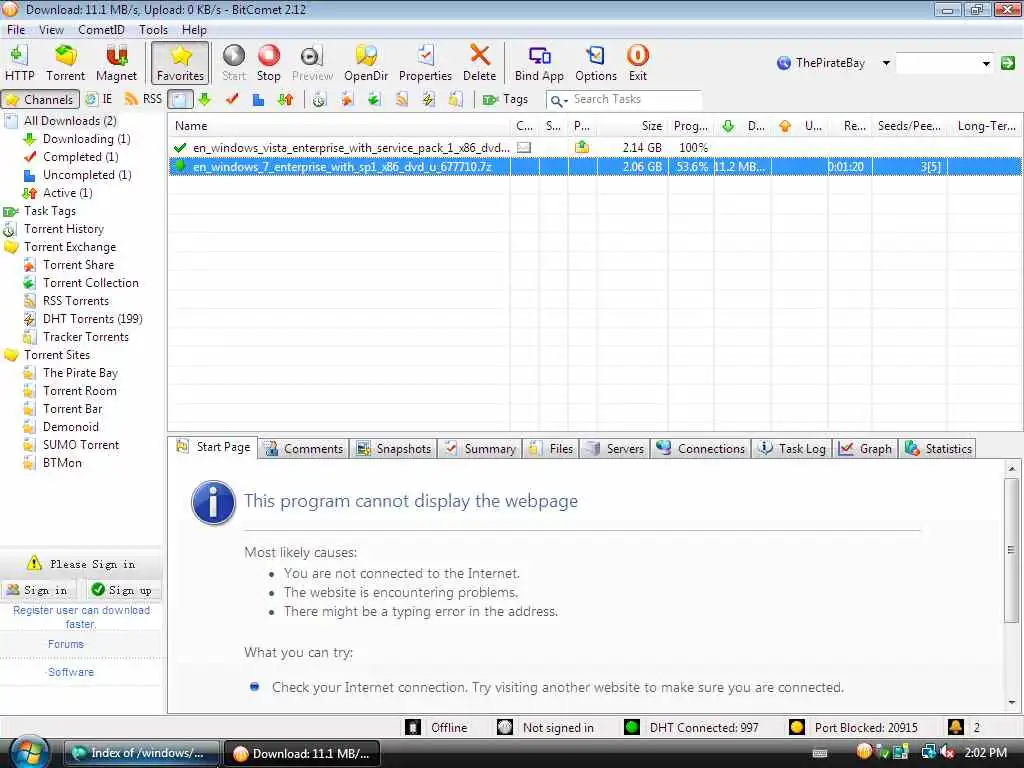Open the ThePirateBay search engine dropdown
The width and height of the screenshot is (1024, 768).
coord(886,63)
